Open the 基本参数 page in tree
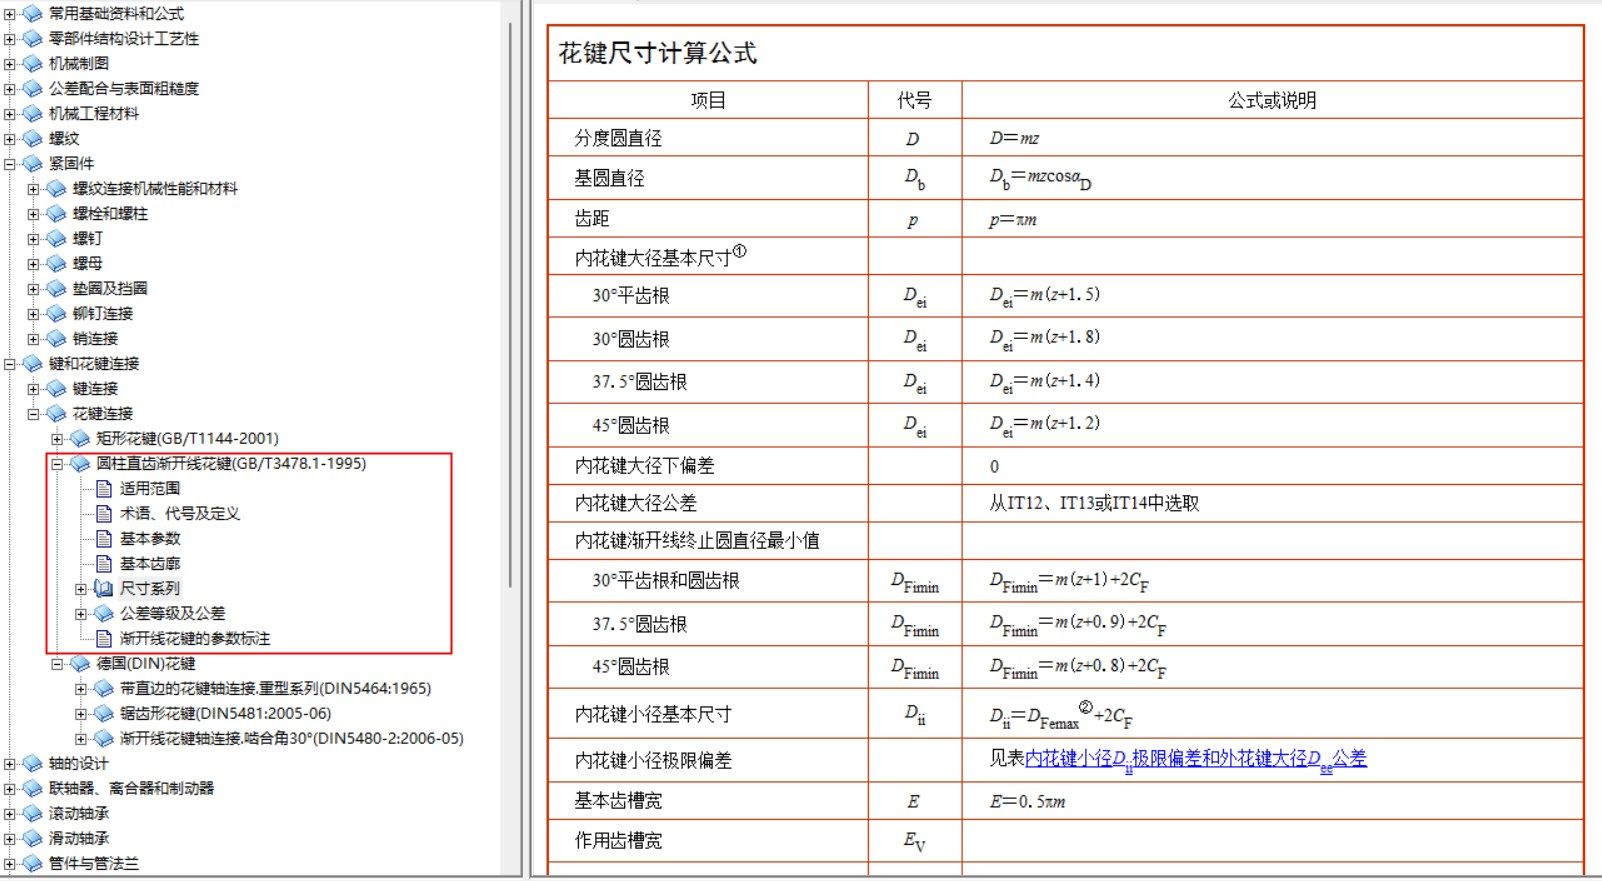Viewport: 1602px width, 881px height. point(150,539)
